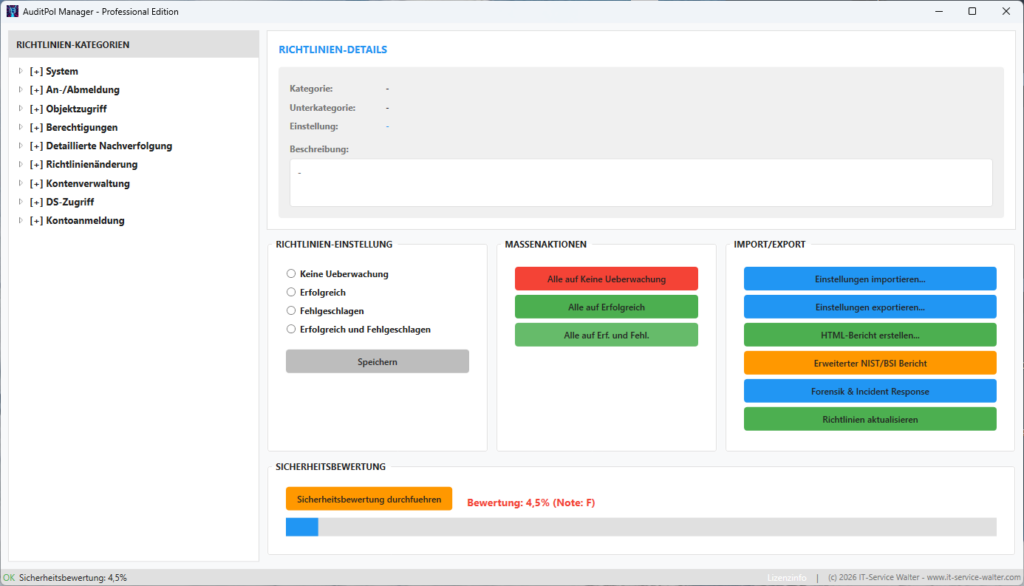
Task: Set all policies to Erfolgreich via mass action
Action: click(606, 306)
